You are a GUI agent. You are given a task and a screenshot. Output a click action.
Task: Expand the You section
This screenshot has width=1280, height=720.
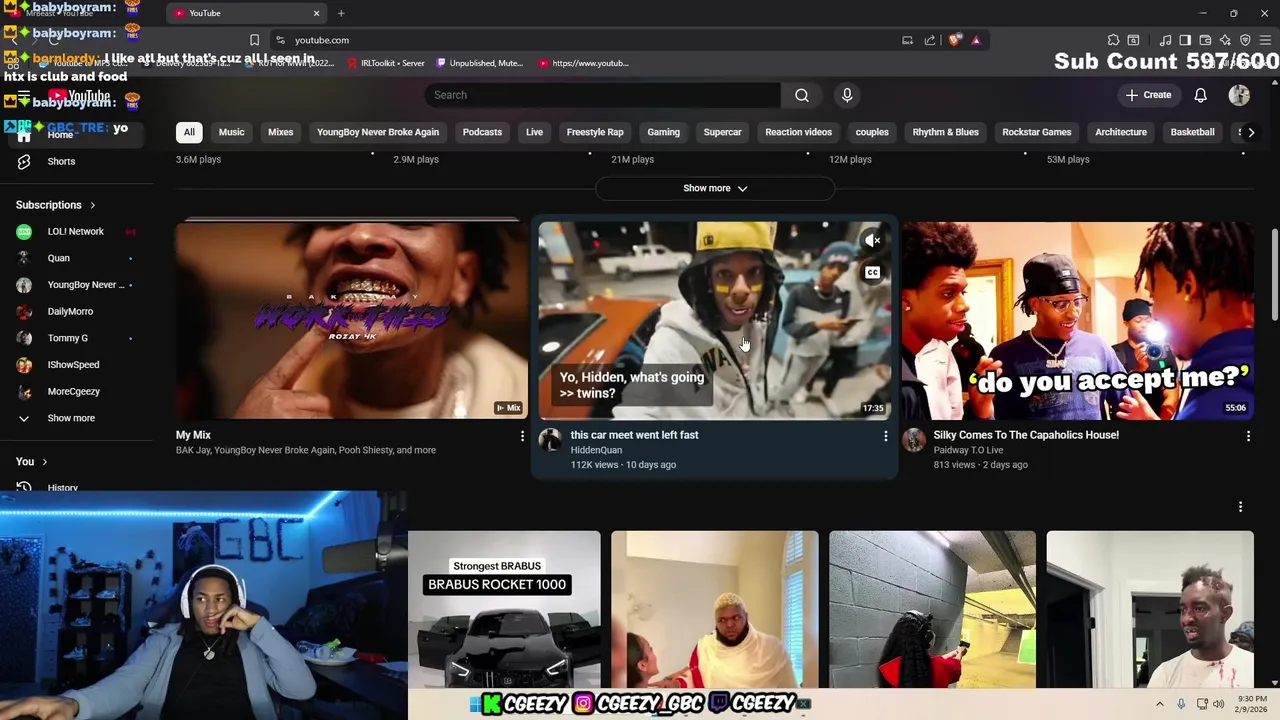coord(31,461)
